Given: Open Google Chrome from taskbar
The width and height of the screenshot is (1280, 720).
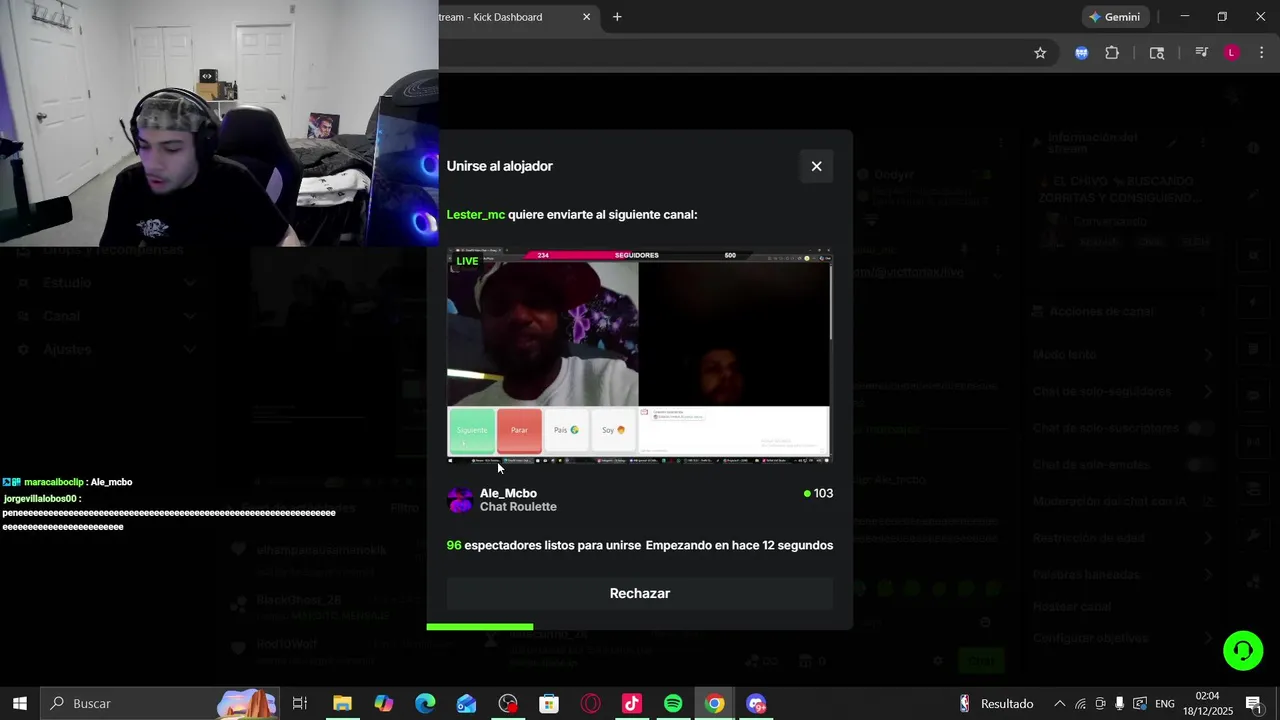Looking at the screenshot, I should coord(714,704).
